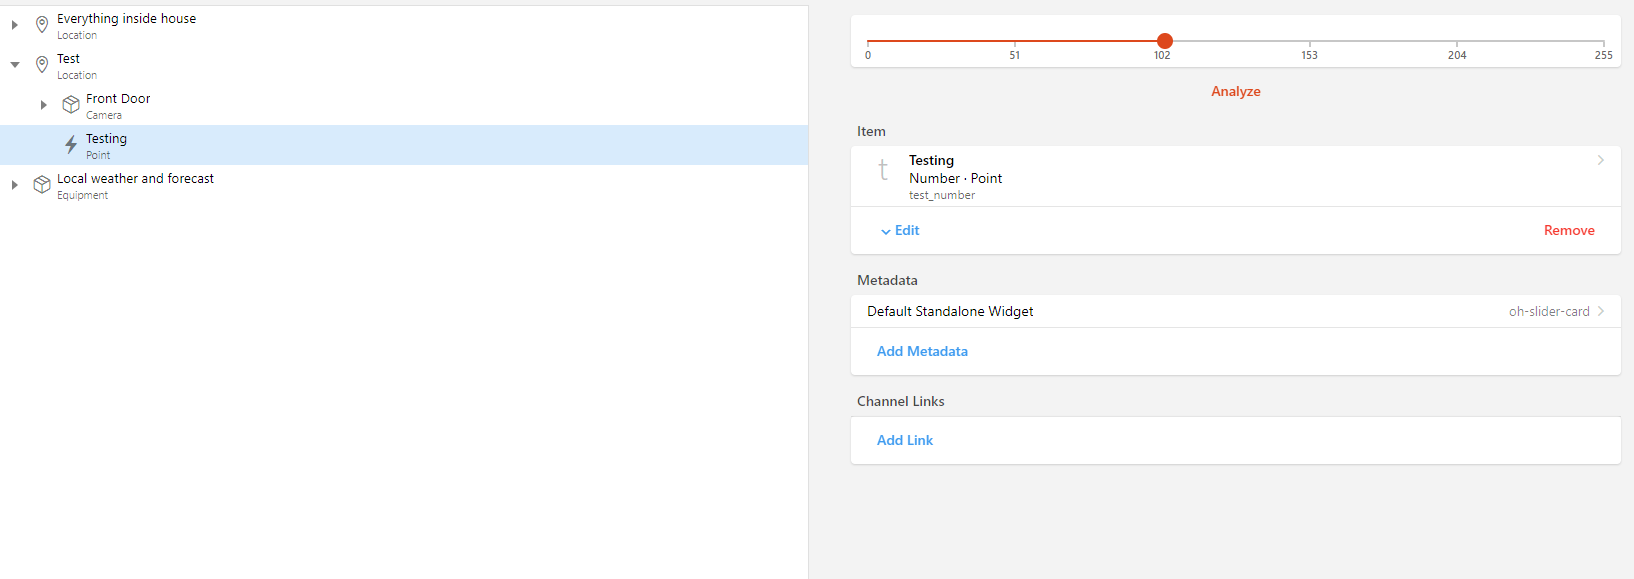Expand the Local weather and forecast node
Image resolution: width=1634 pixels, height=579 pixels.
tap(15, 185)
